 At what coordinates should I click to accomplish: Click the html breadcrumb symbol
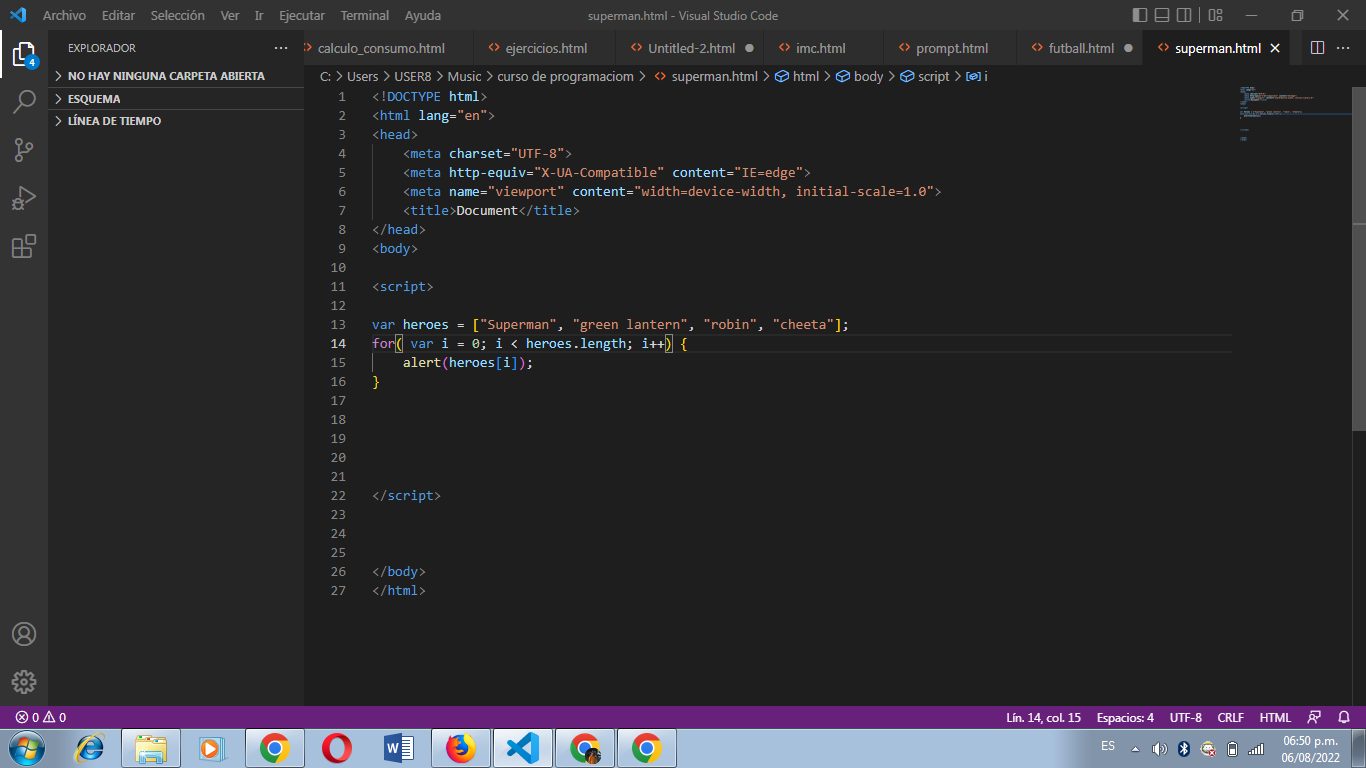pos(806,76)
